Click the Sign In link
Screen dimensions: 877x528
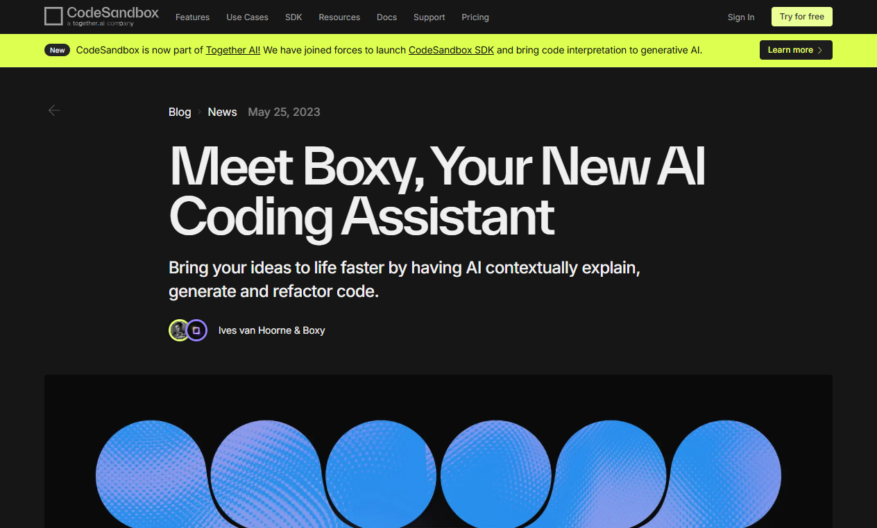741,17
